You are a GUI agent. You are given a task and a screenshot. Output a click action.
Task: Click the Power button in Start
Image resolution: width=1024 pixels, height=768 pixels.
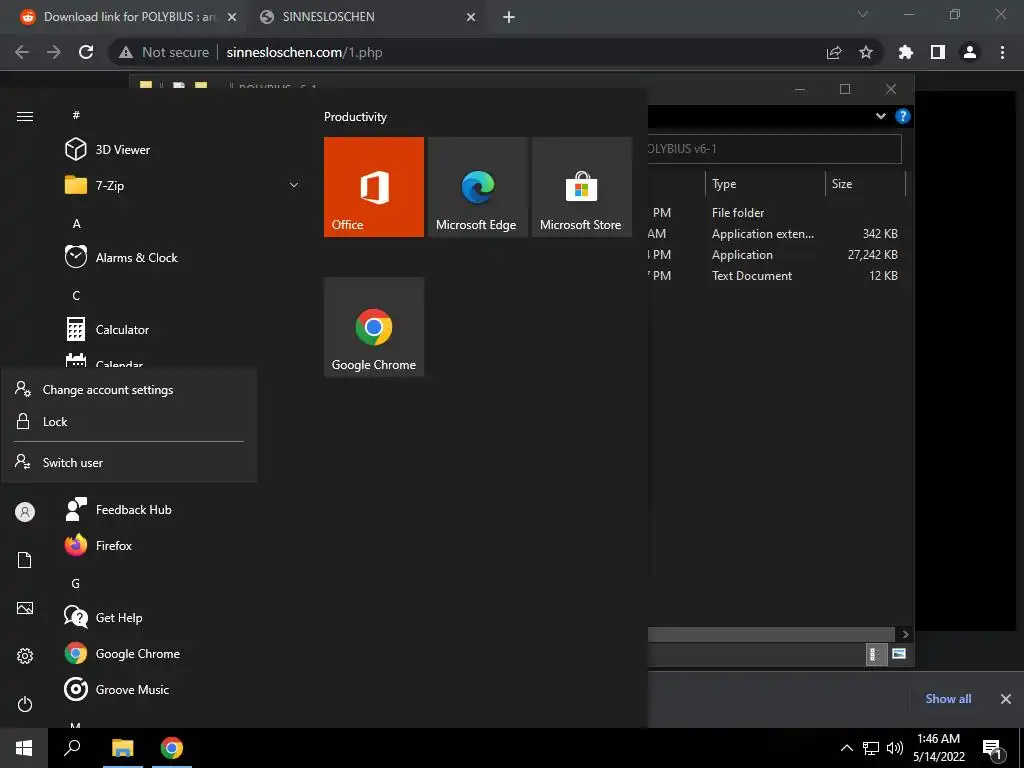tap(25, 704)
